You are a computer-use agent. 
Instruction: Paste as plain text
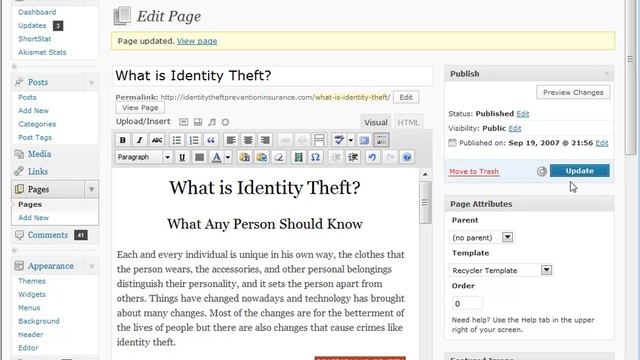[244, 157]
